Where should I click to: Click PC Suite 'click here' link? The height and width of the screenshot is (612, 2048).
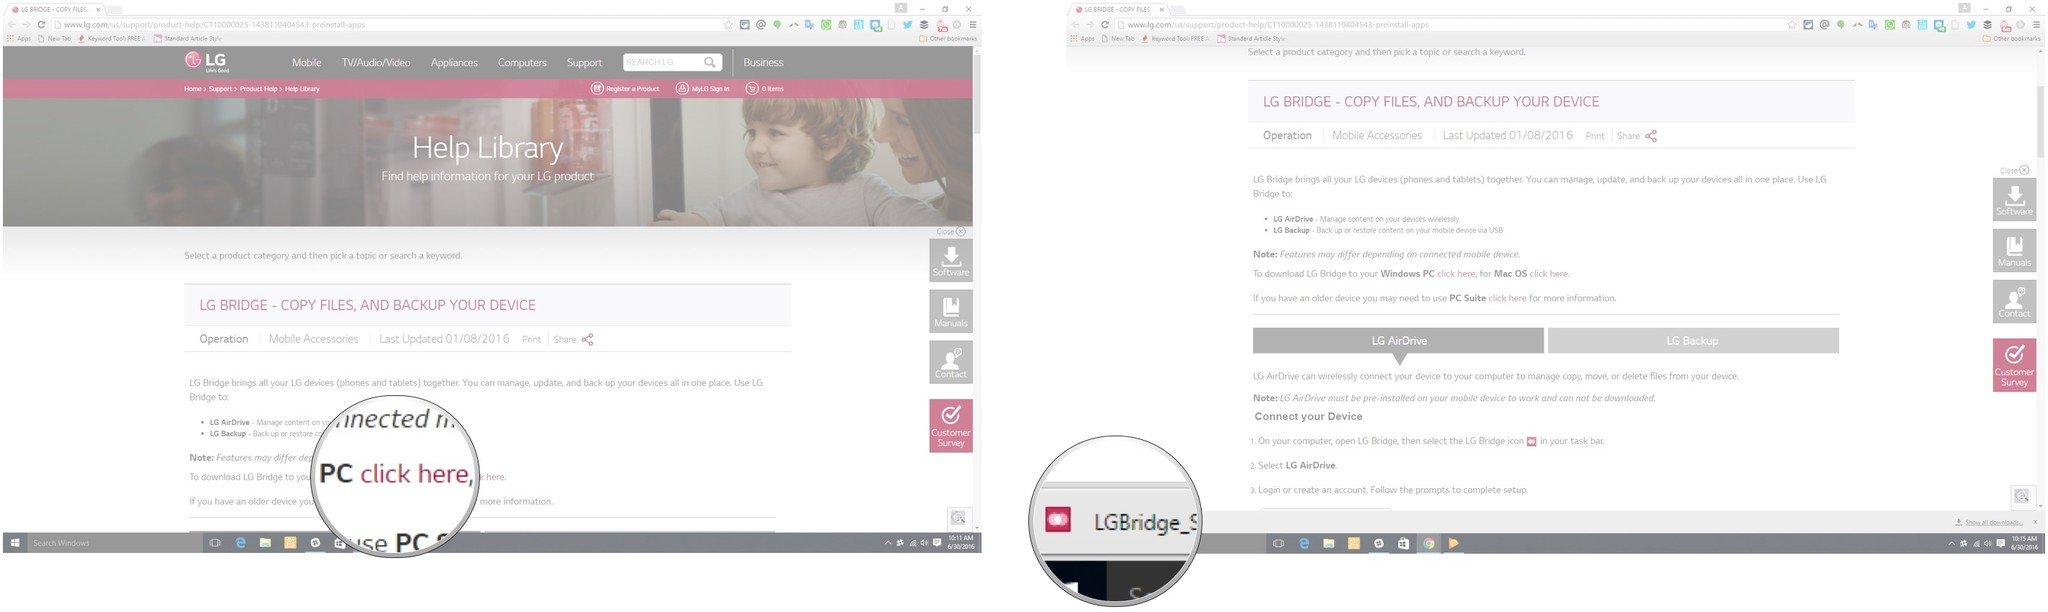(1507, 298)
